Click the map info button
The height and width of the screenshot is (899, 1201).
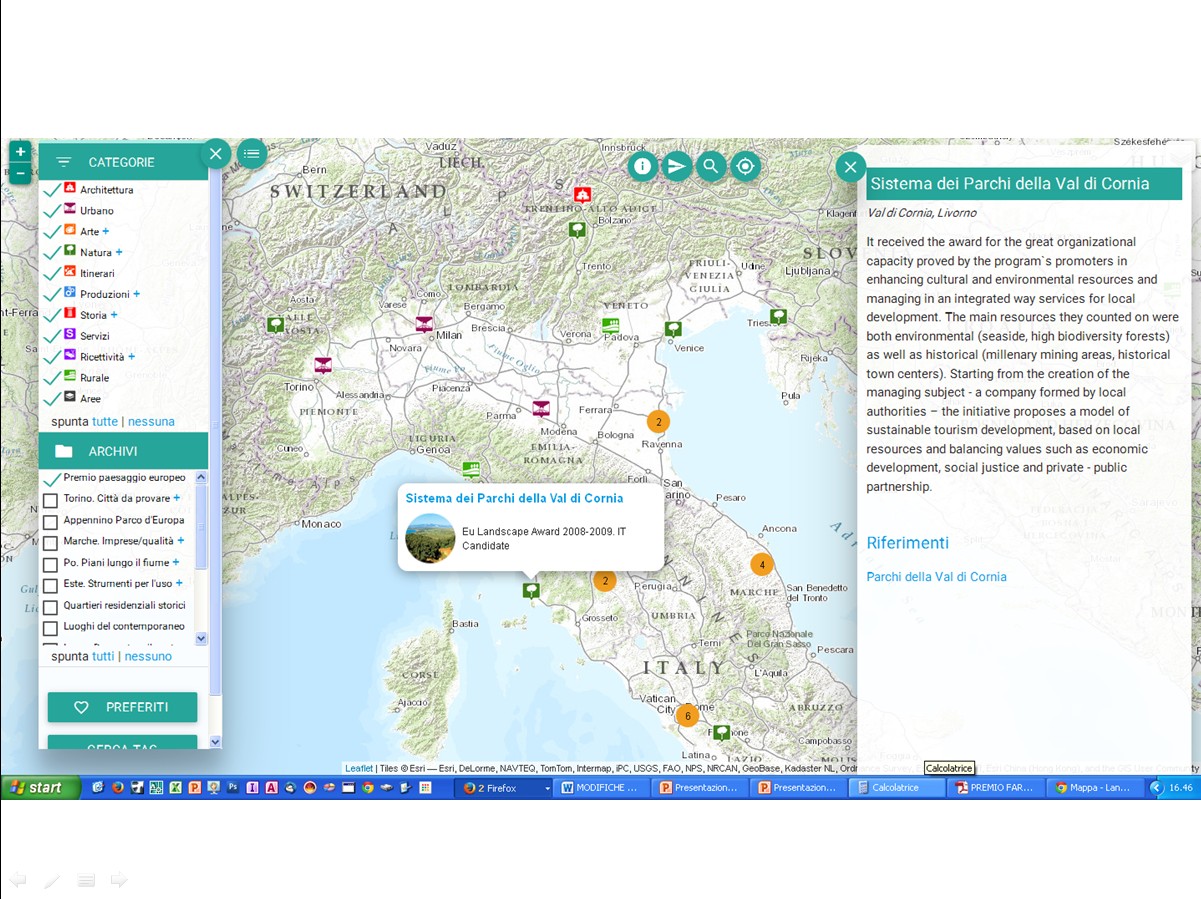click(x=642, y=166)
